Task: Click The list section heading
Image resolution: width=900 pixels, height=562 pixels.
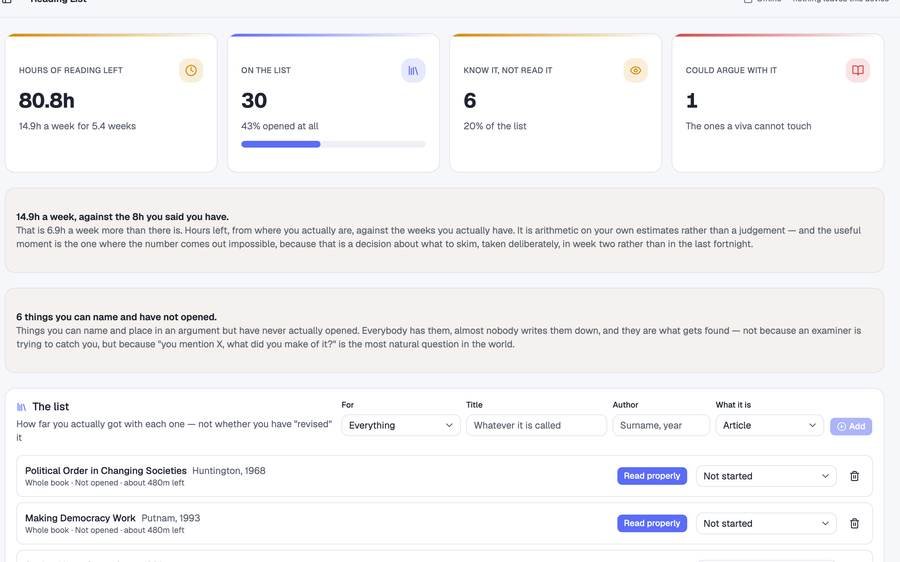Action: (51, 406)
